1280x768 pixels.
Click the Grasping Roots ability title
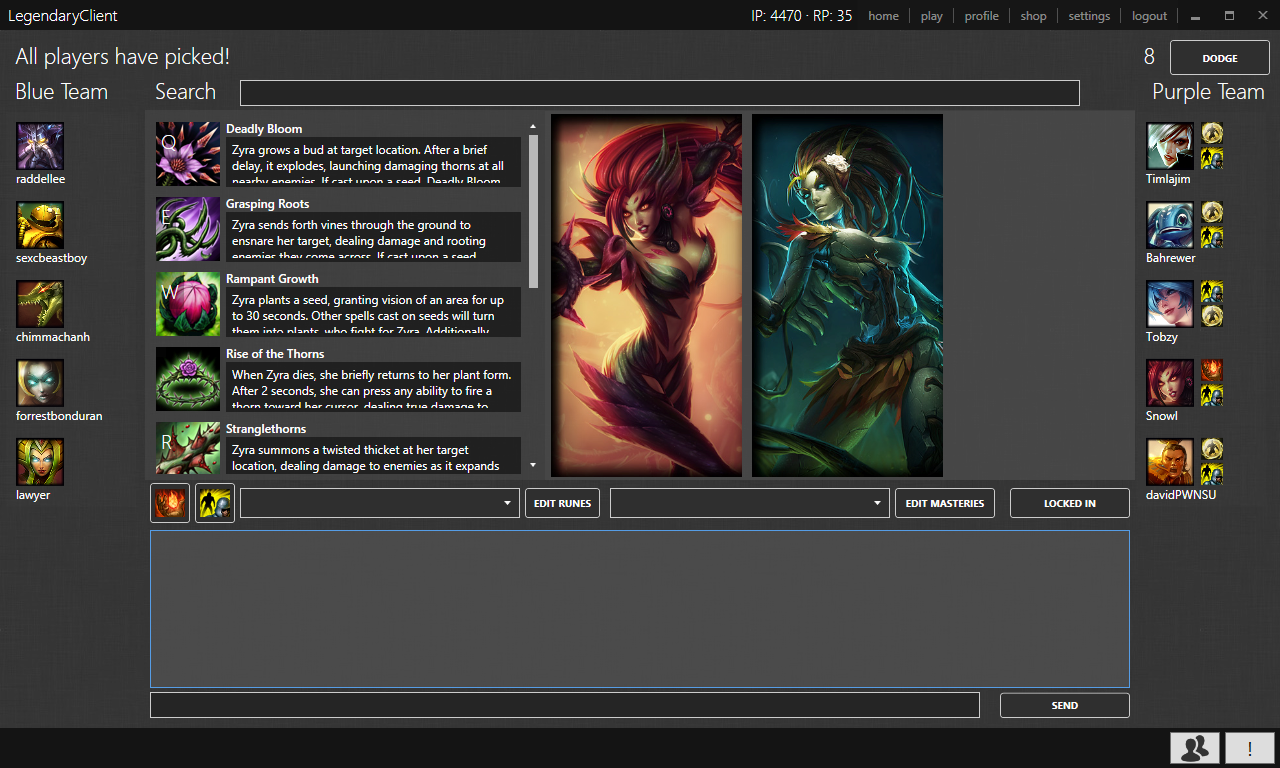click(x=267, y=204)
